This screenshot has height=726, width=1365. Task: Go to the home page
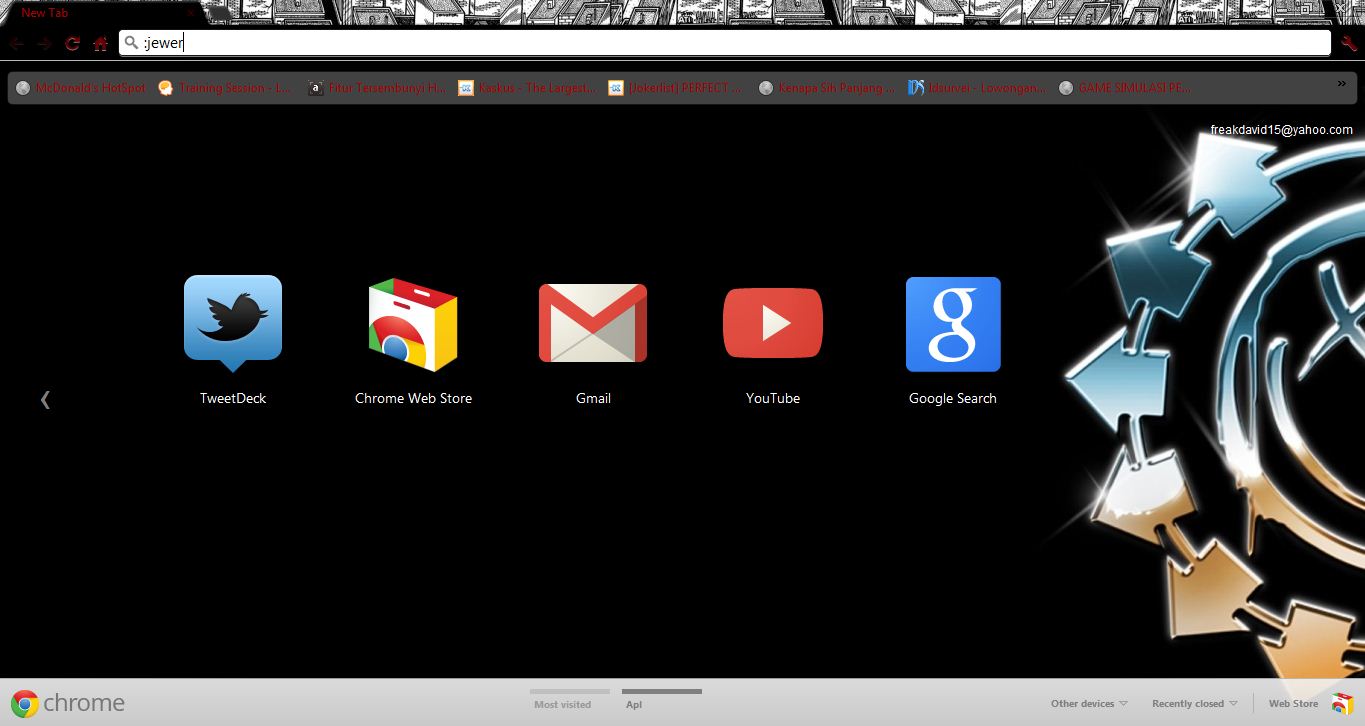click(x=100, y=43)
